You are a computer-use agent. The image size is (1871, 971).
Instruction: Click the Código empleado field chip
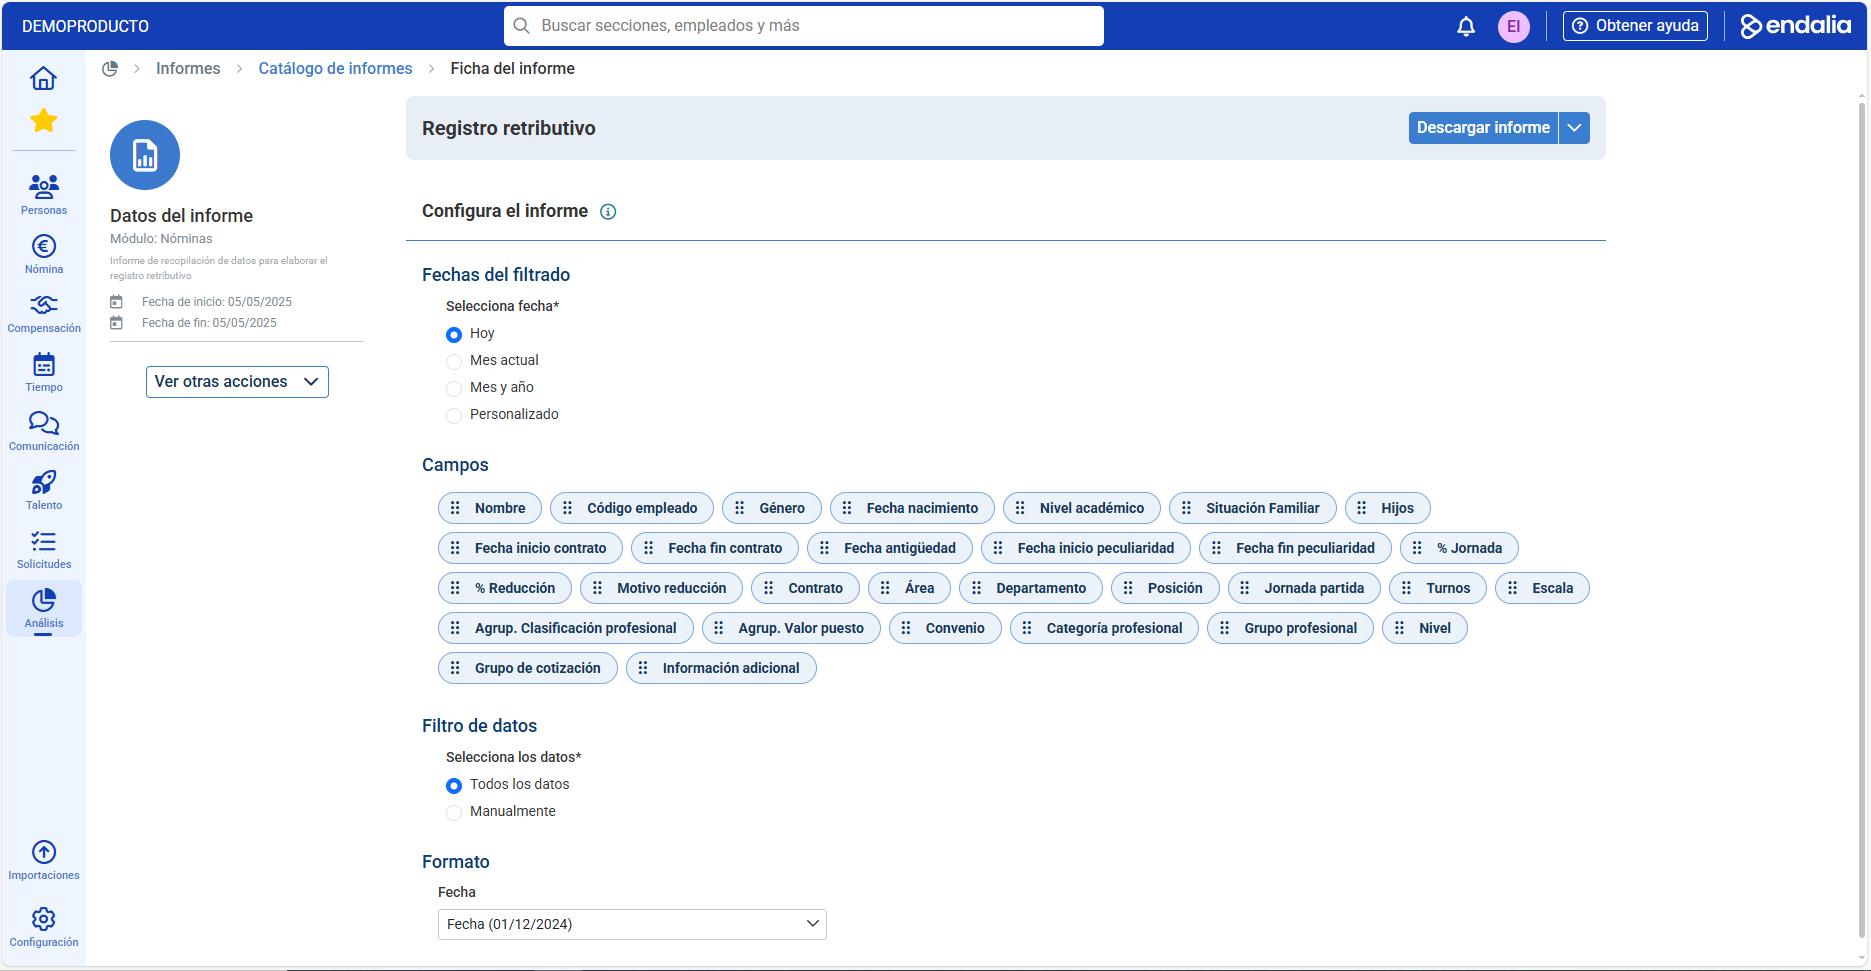[632, 508]
